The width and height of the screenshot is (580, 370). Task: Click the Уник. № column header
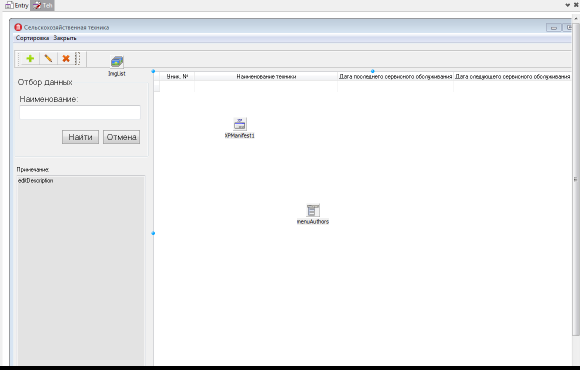tap(177, 77)
